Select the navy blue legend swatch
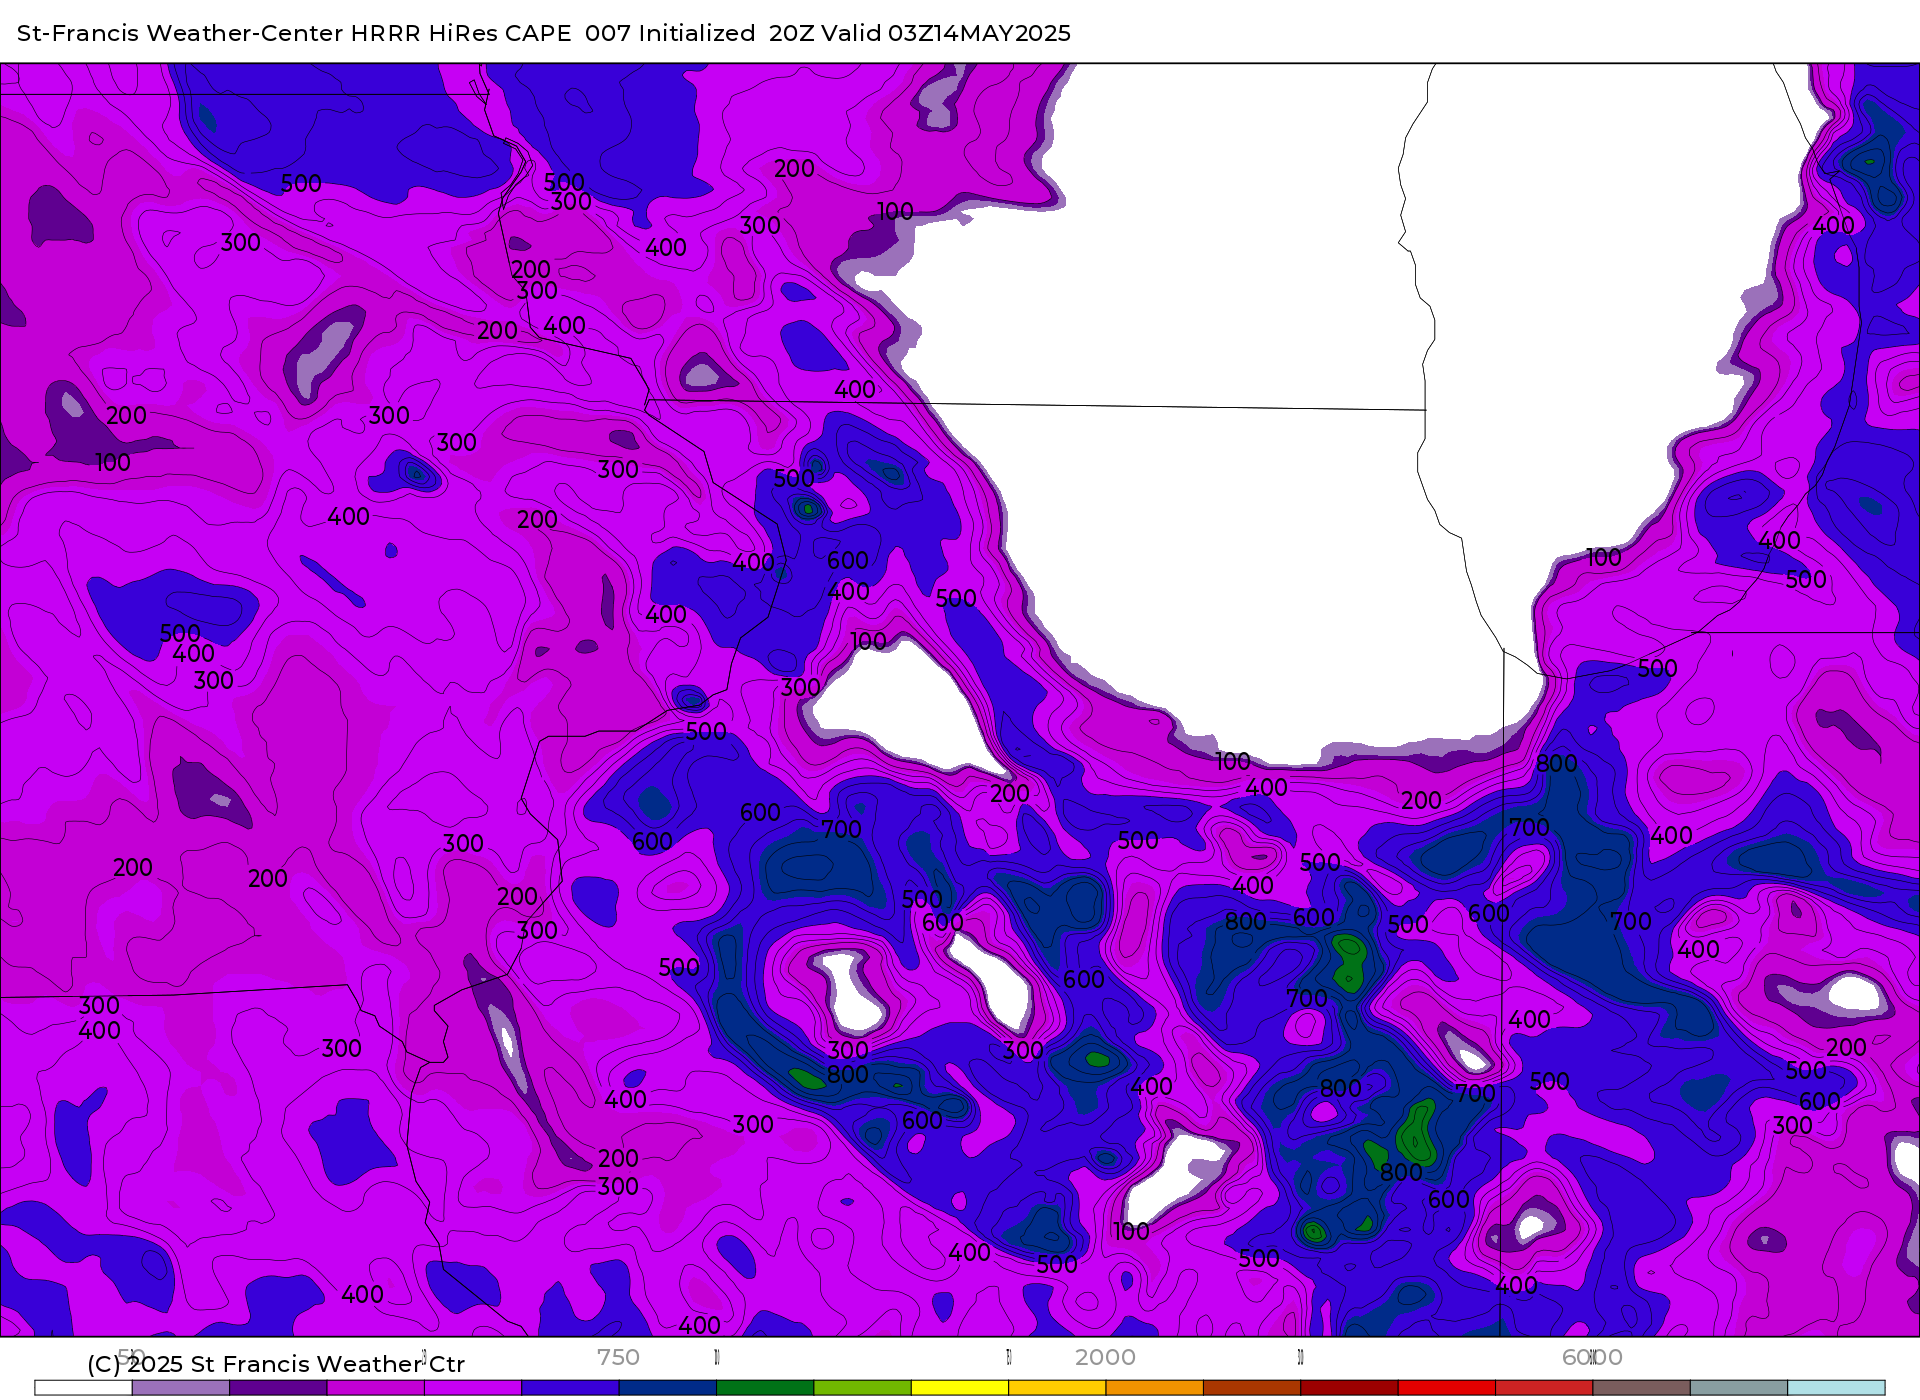The height and width of the screenshot is (1400, 1920). (668, 1388)
